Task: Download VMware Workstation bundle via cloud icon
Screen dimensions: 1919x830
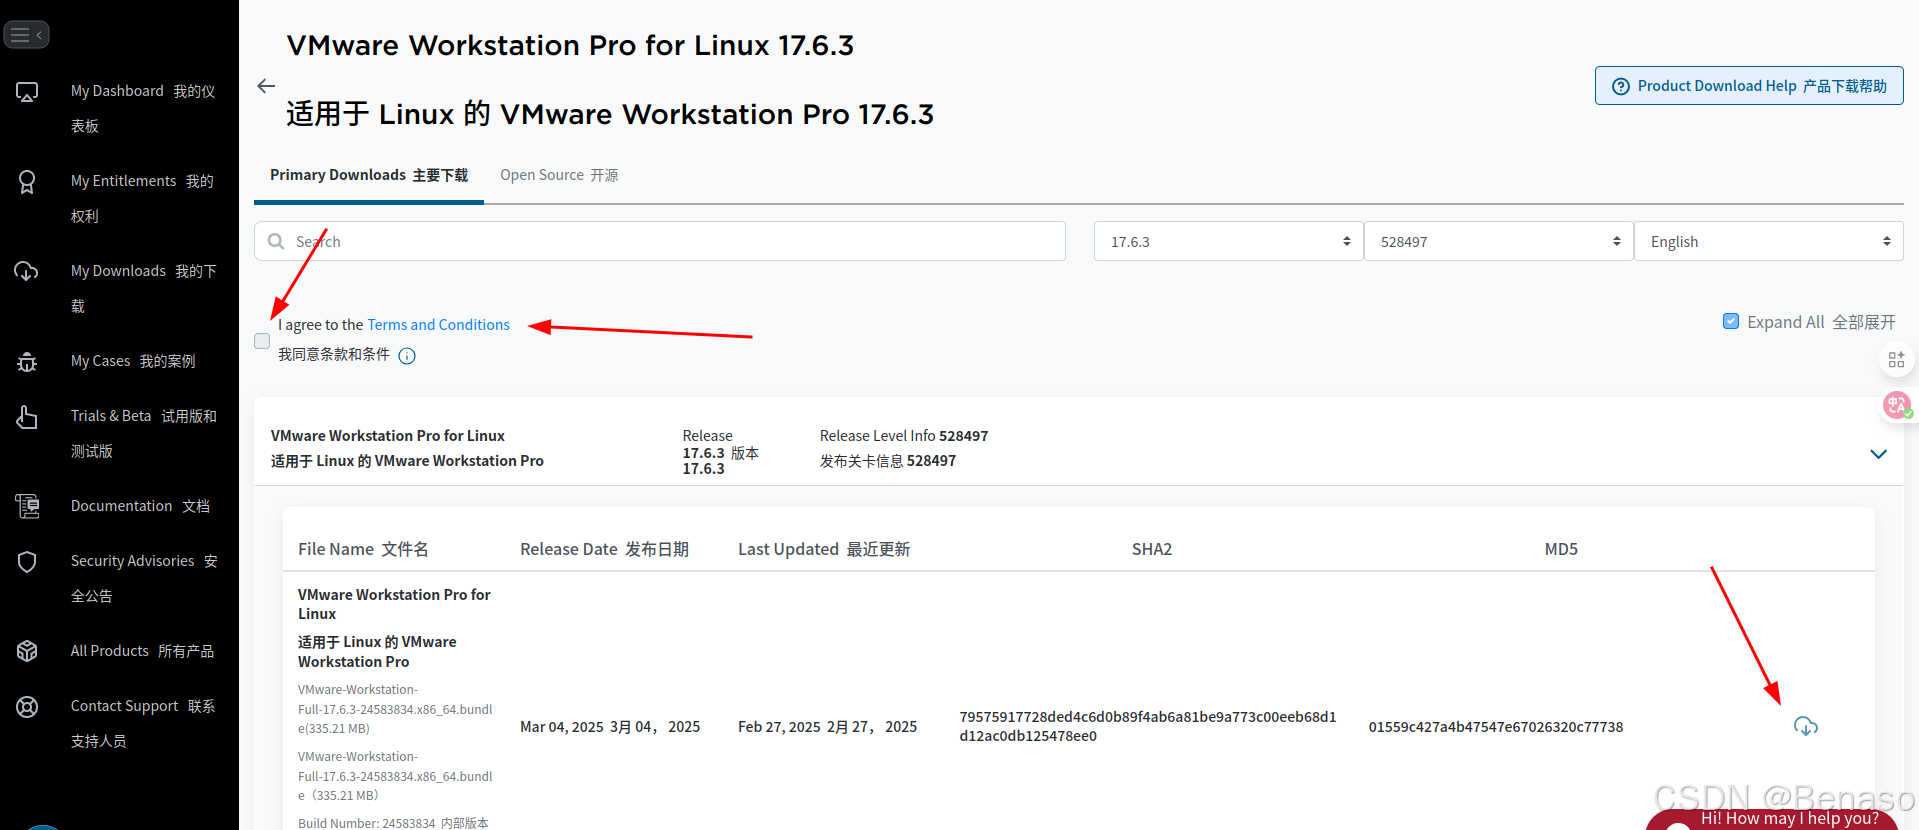Action: click(x=1805, y=727)
